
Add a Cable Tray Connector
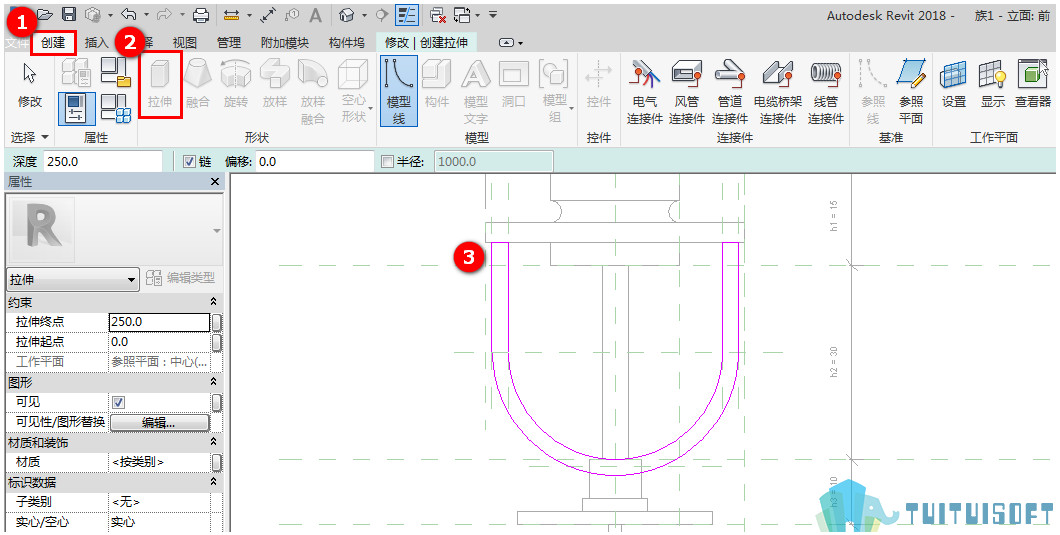(778, 92)
